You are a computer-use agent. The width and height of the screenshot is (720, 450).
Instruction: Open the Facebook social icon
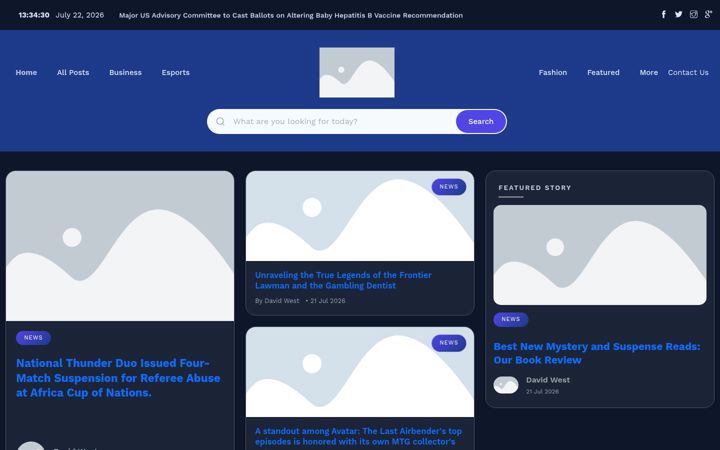tap(664, 15)
